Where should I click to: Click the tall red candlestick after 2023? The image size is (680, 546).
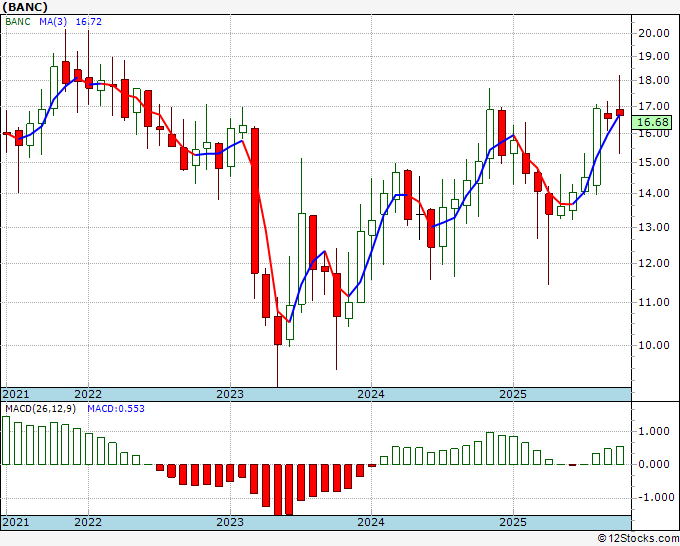click(x=255, y=201)
